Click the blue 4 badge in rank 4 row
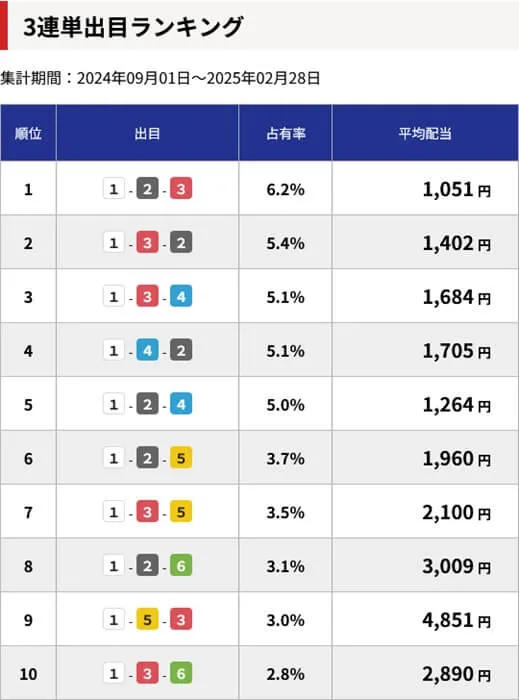 coord(148,350)
